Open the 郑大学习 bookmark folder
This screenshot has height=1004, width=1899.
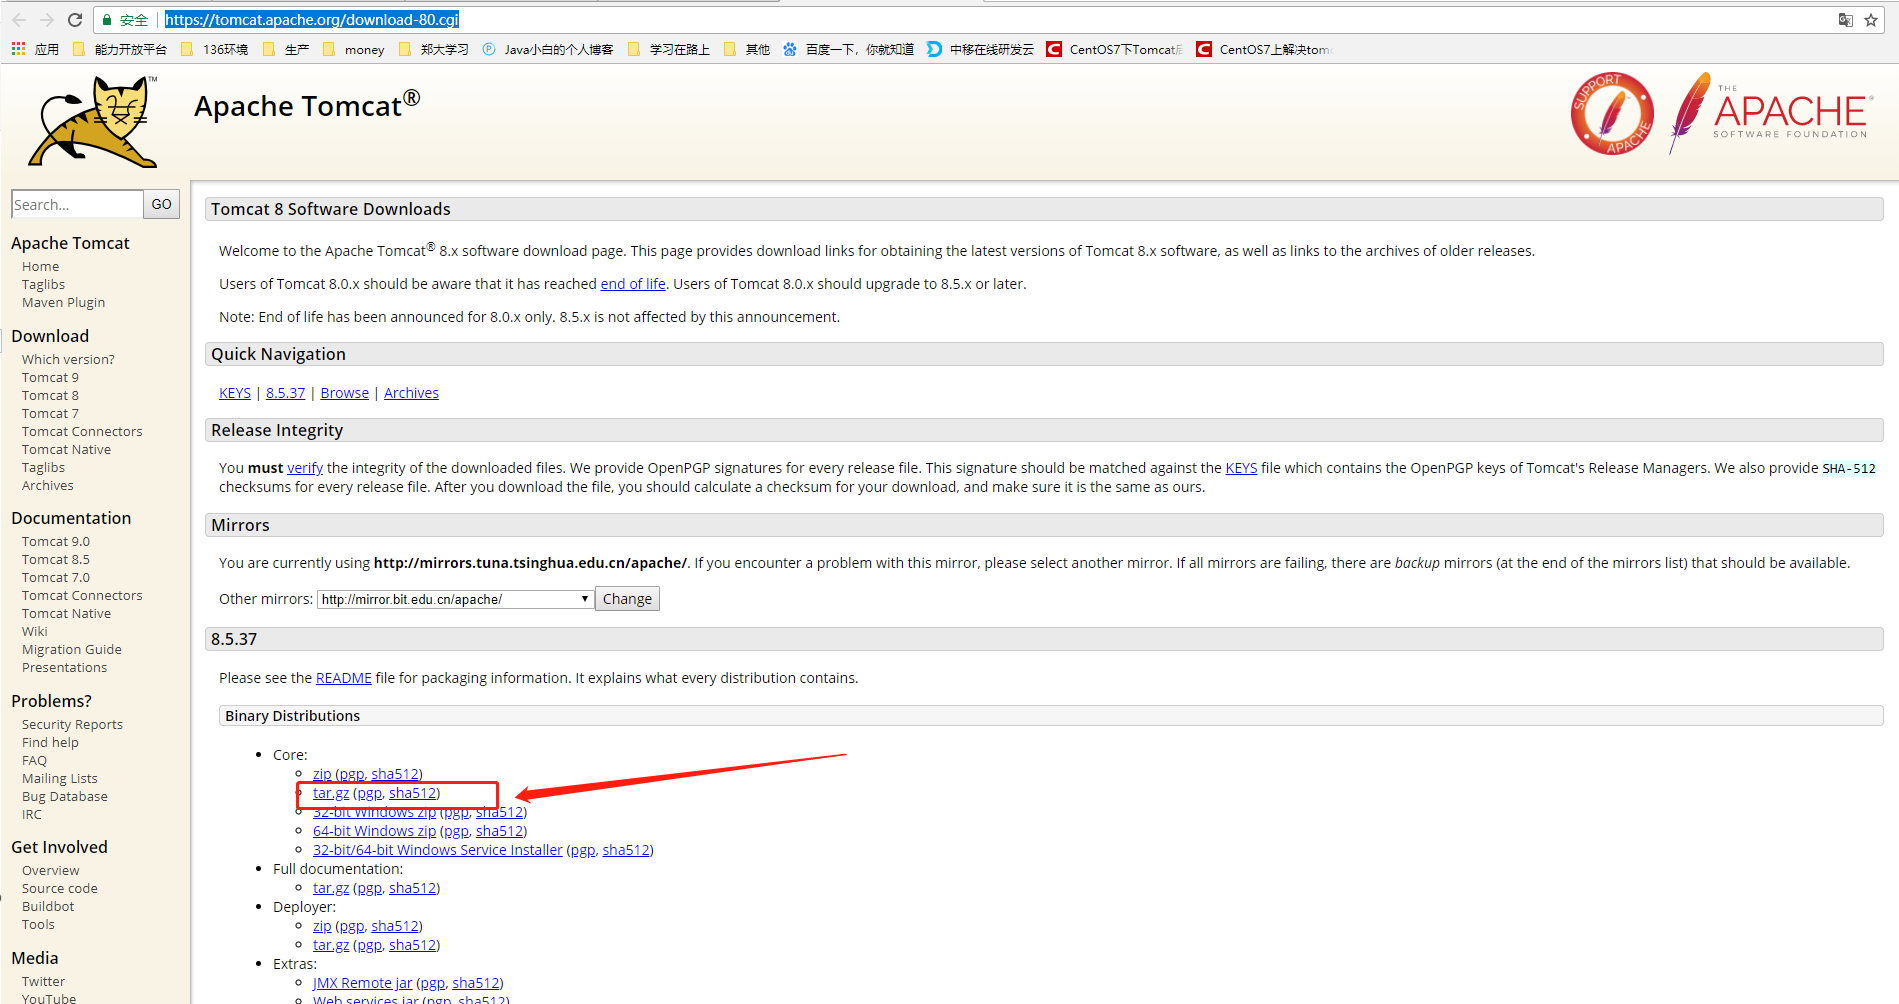(x=433, y=49)
